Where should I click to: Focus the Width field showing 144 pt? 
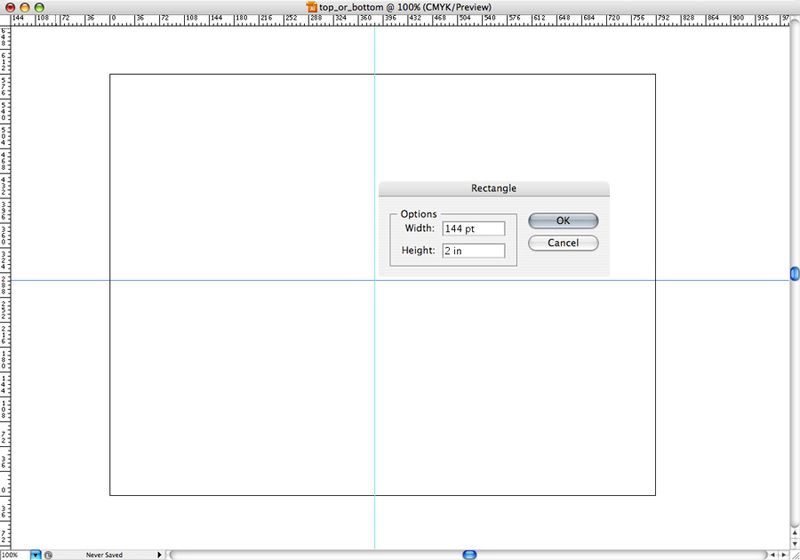point(473,228)
